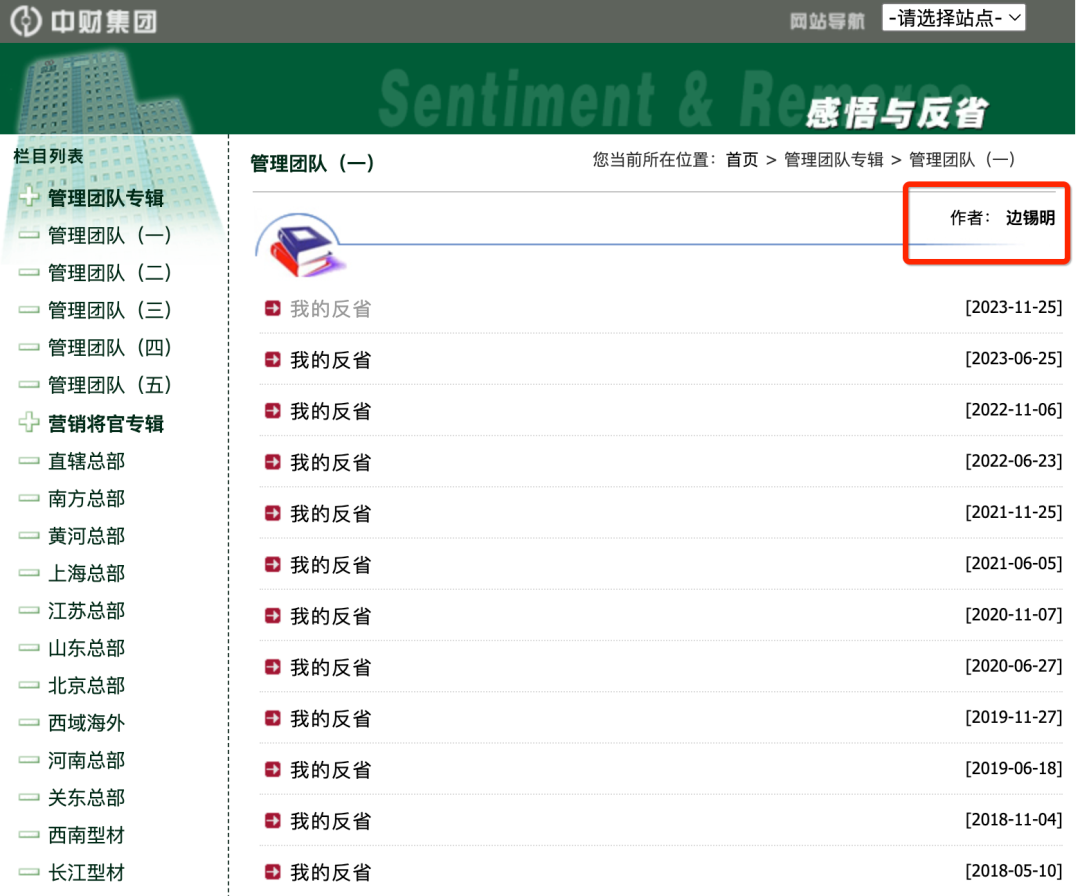Screen dimensions: 1080x896
Task: Expand the 管理团队专辑 plus icon
Action: pyautogui.click(x=29, y=197)
